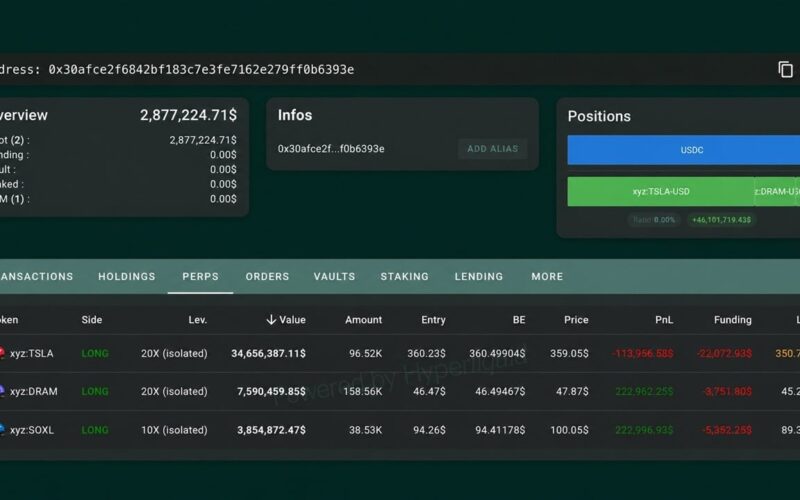800x500 pixels.
Task: Sort by the Entry column header
Action: click(433, 320)
